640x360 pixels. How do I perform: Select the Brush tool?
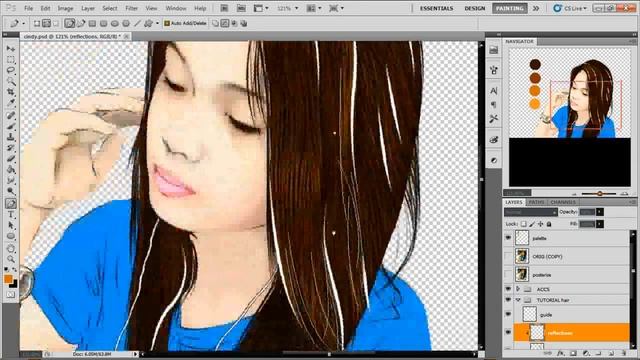tap(11, 127)
